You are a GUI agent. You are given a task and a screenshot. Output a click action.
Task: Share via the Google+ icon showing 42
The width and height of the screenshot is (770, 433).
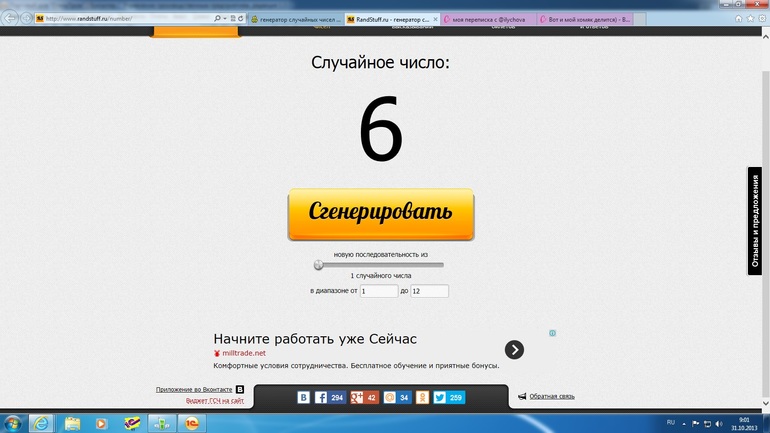[x=364, y=397]
